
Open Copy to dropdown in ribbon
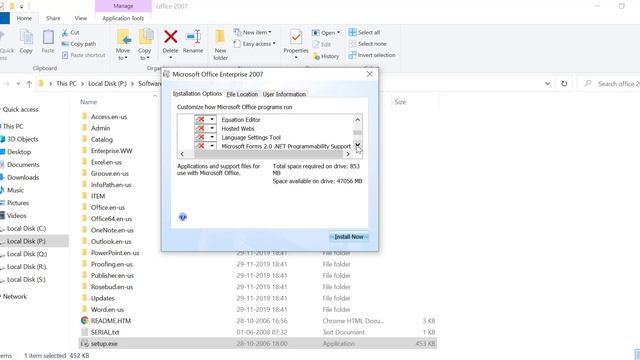[x=144, y=54]
